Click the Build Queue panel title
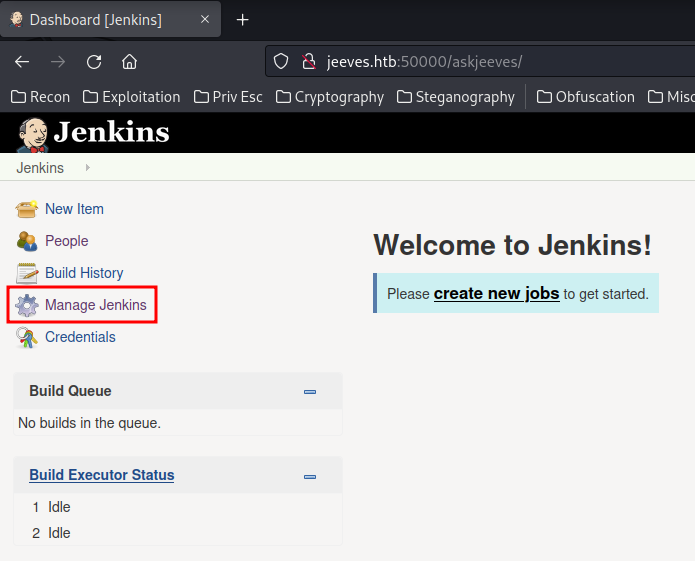695x561 pixels. pos(70,391)
